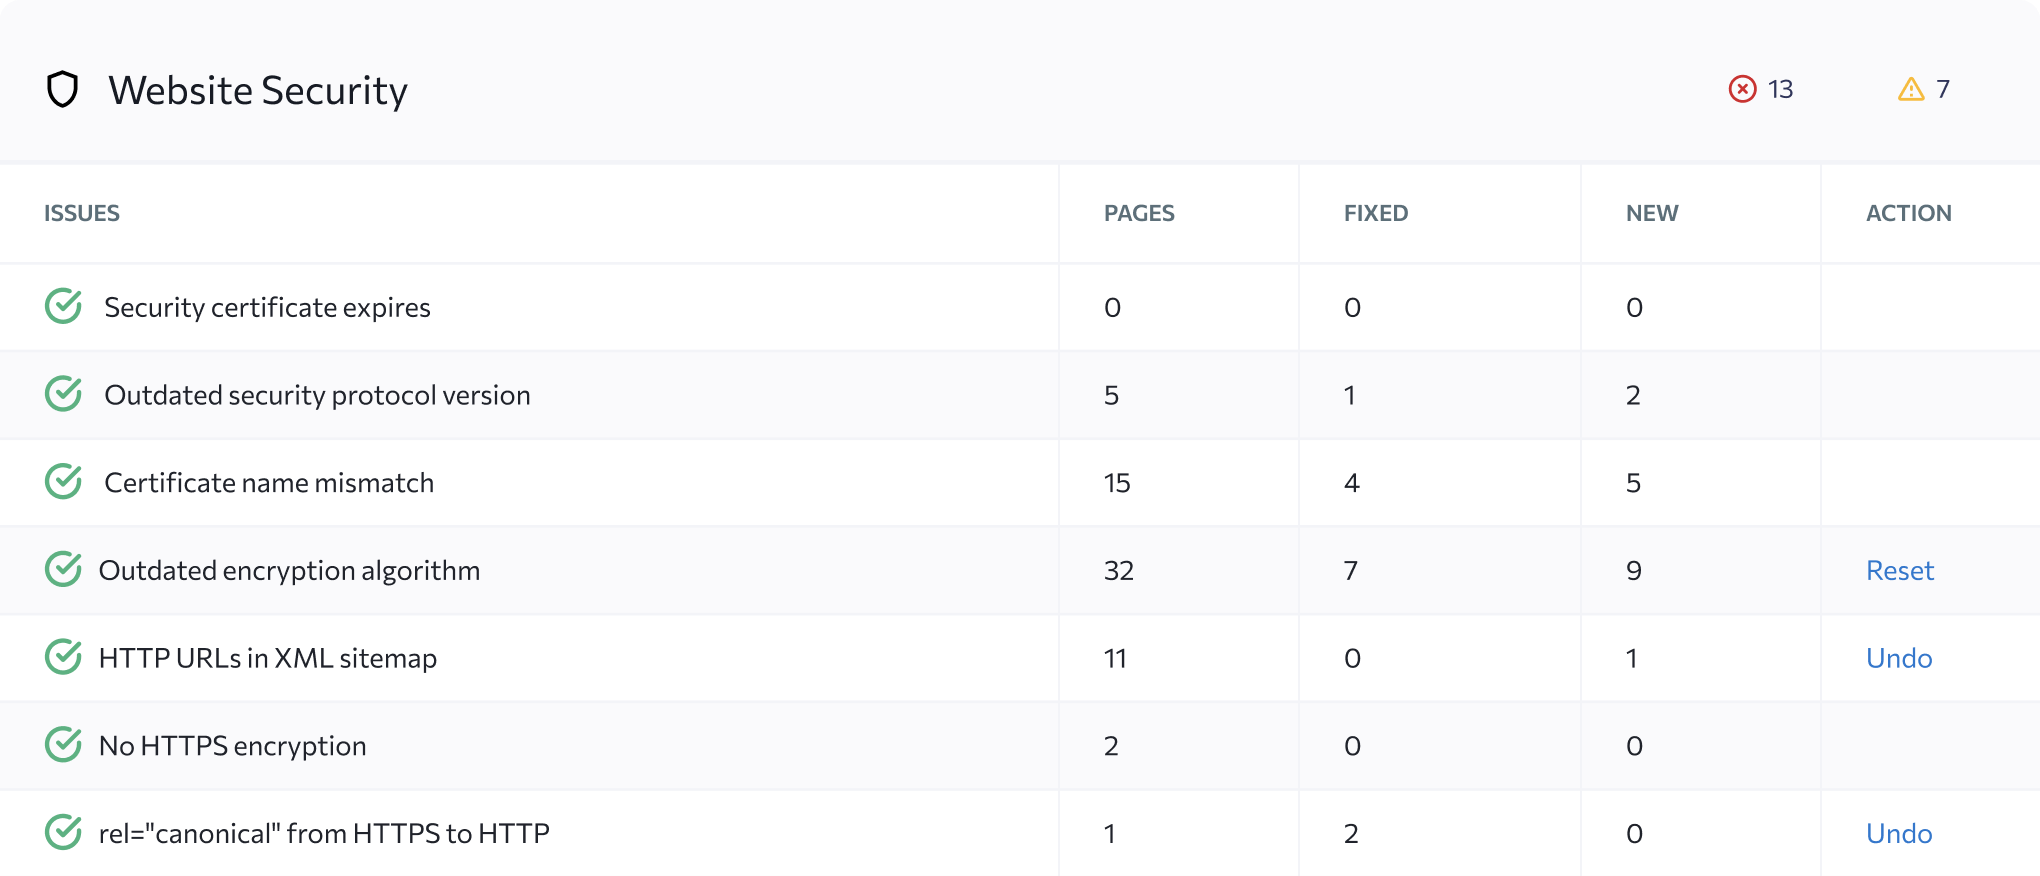This screenshot has width=2040, height=876.
Task: Click check icon for HTTP URLs in XML sitemap
Action: (x=64, y=657)
